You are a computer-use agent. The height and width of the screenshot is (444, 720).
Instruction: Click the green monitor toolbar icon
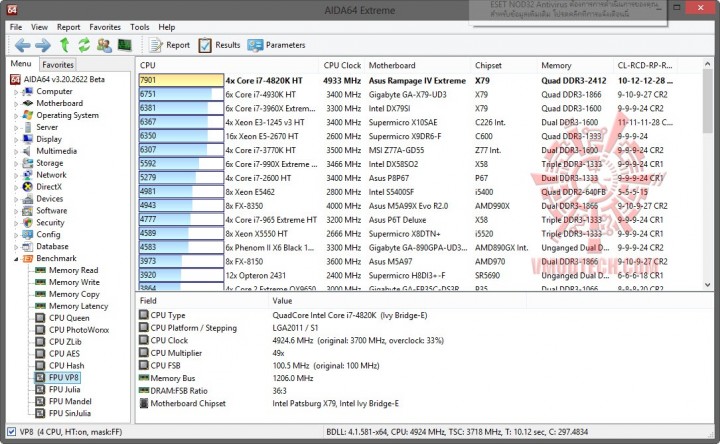(x=124, y=45)
